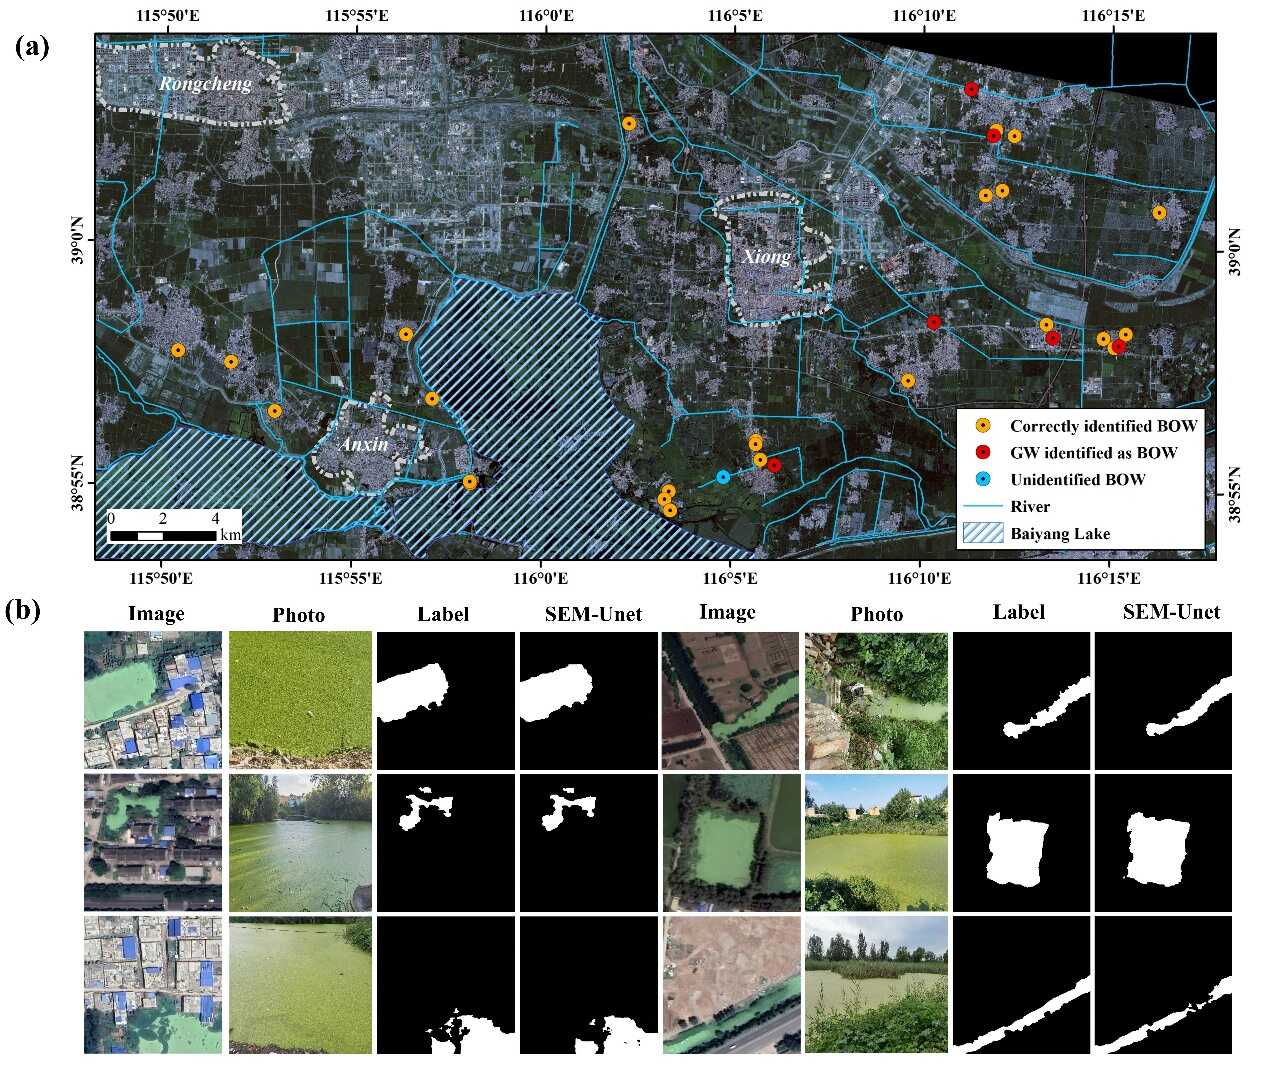Screen dimensions: 1266x1077
Task: Click the Baiyang Lake hatched legend swatch
Action: coord(982,533)
